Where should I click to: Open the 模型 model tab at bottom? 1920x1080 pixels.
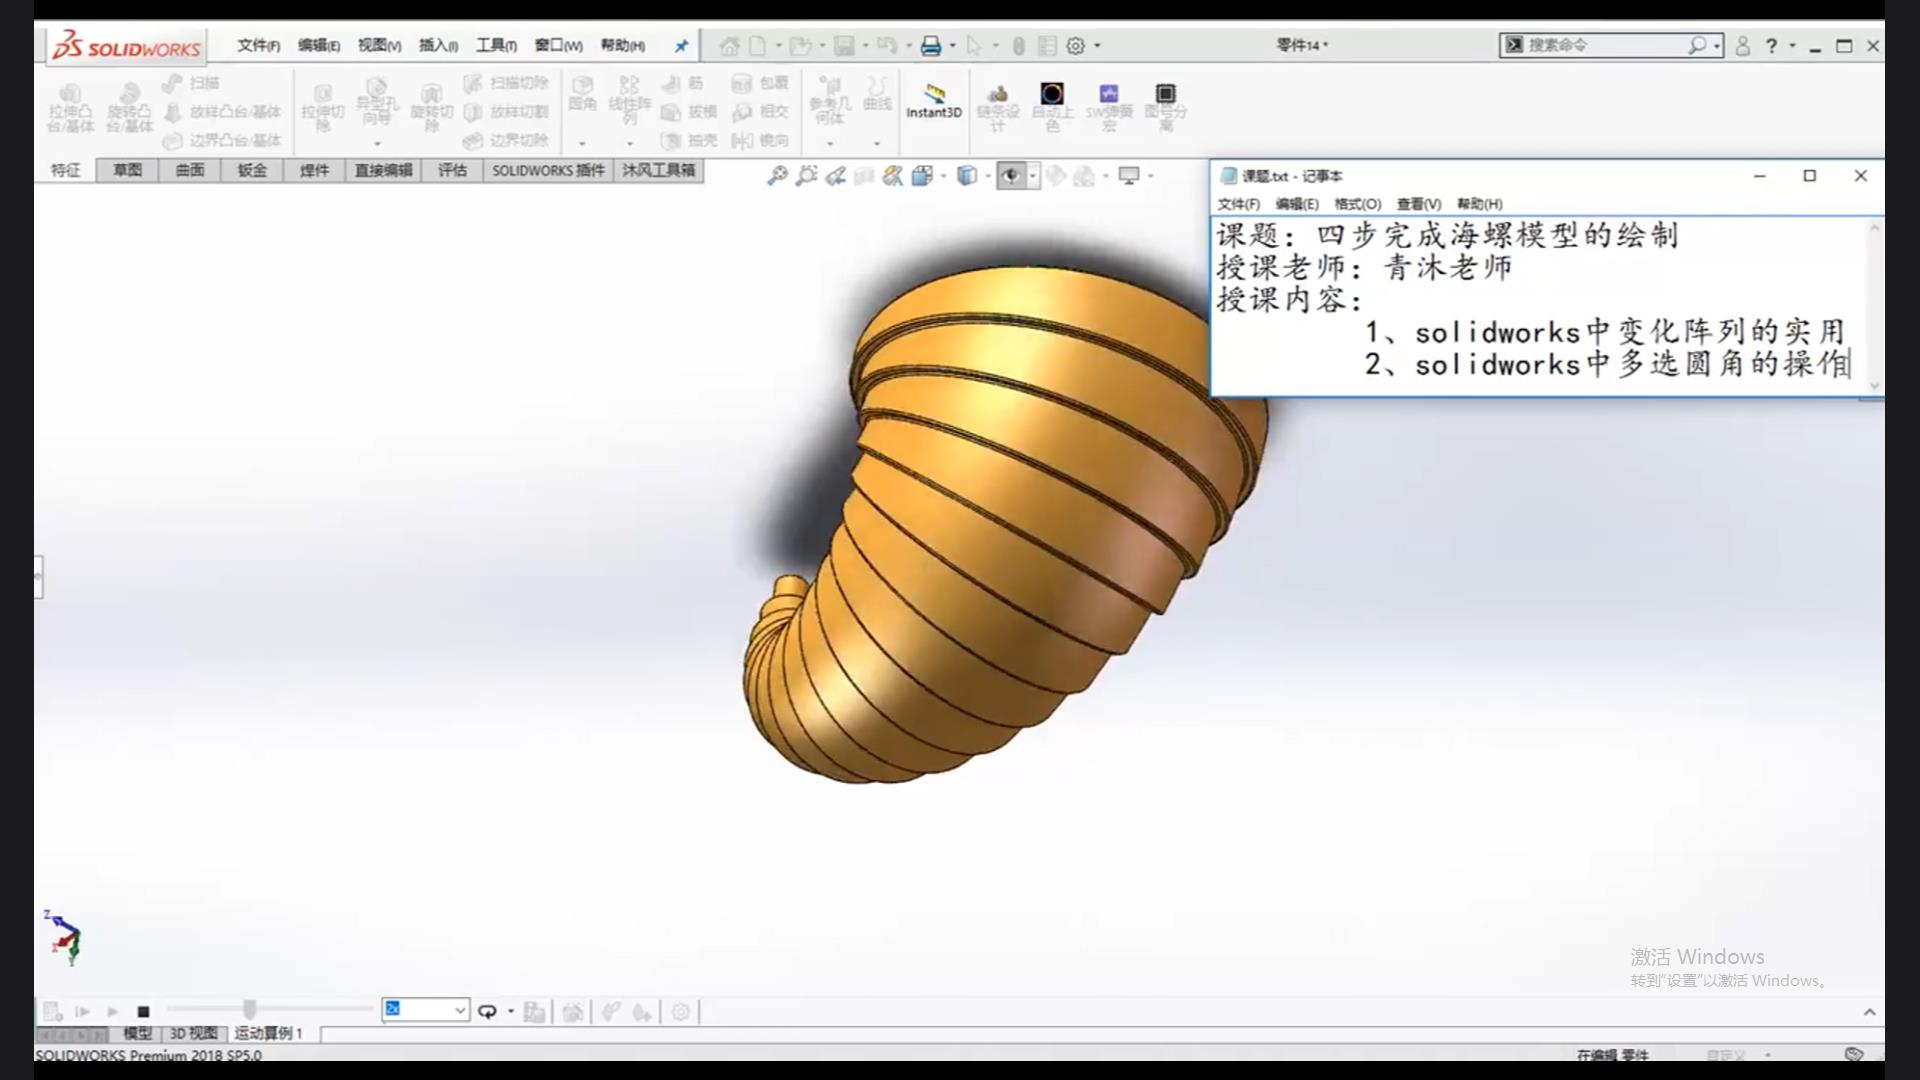pos(137,1033)
